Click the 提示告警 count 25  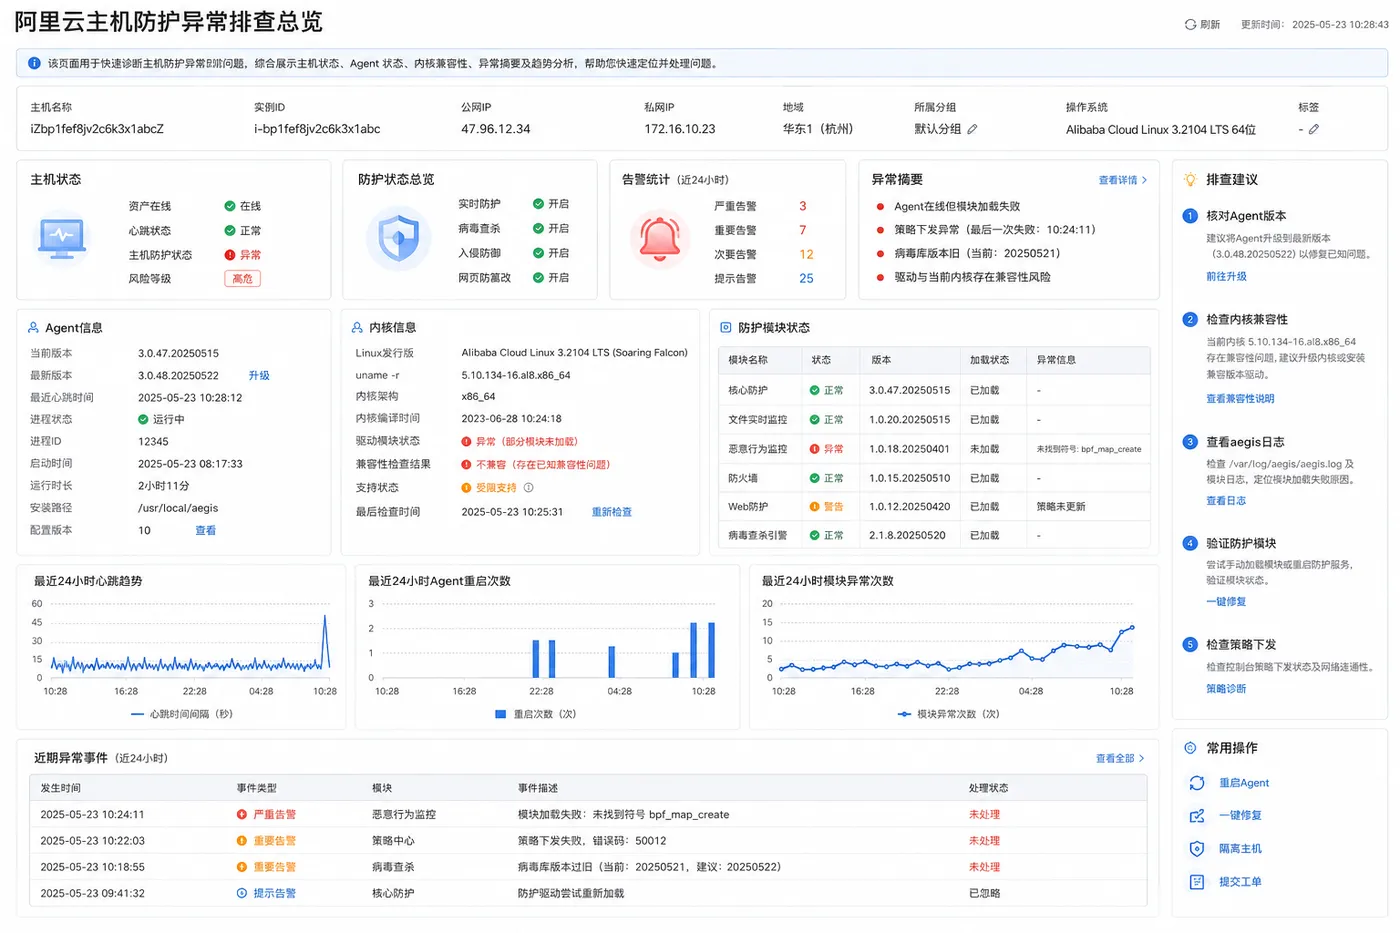tap(806, 279)
